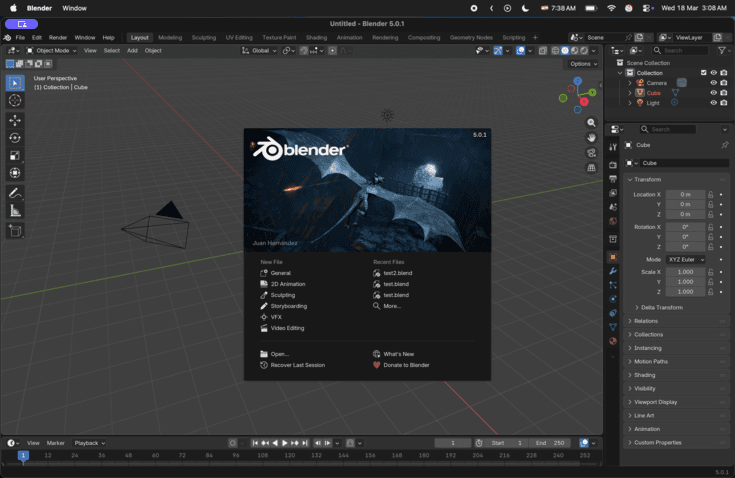Image resolution: width=735 pixels, height=478 pixels.
Task: Jump to timeline end frame
Action: pos(305,443)
